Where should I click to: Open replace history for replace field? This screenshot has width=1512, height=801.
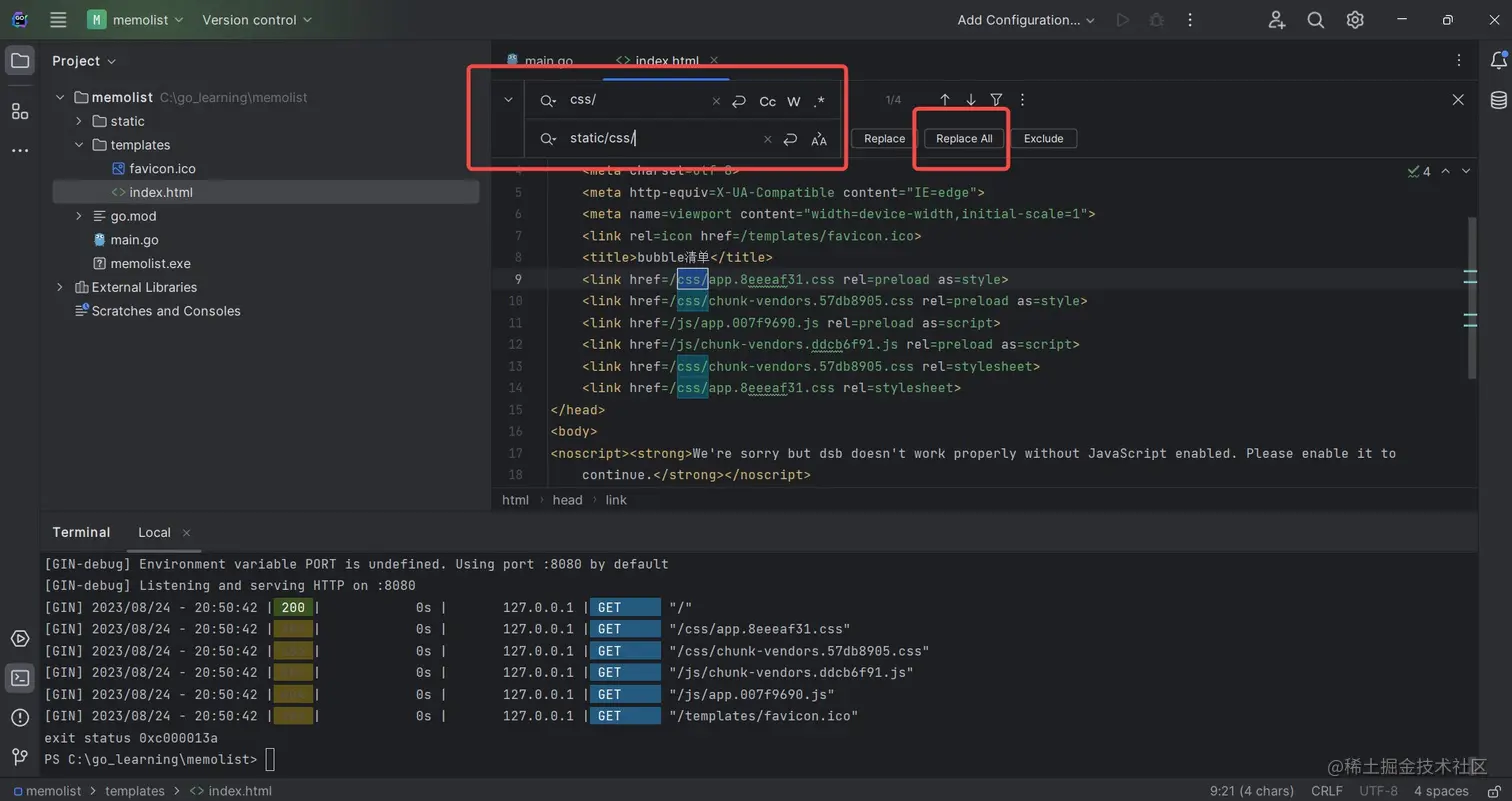pyautogui.click(x=548, y=139)
